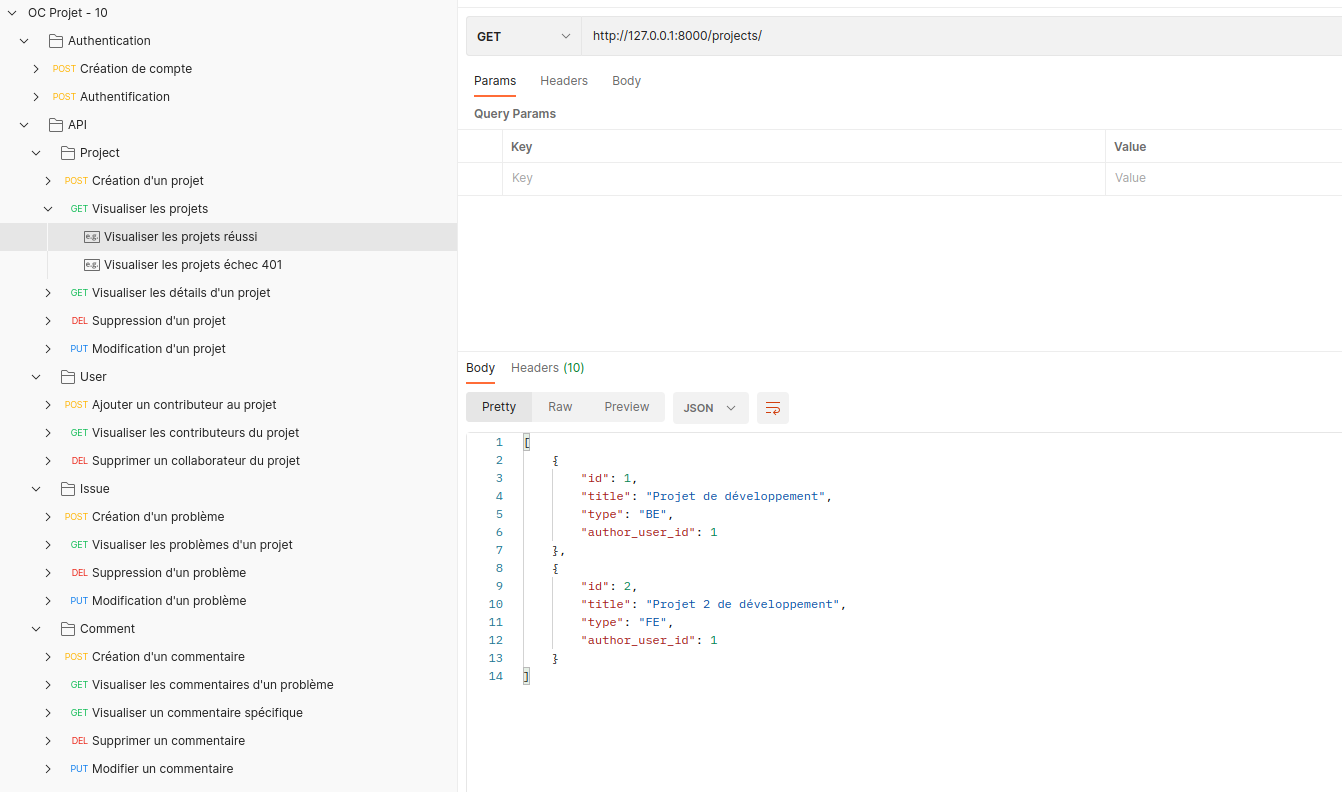Open the GET method dropdown
Viewport: 1342px width, 792px height.
(x=523, y=36)
